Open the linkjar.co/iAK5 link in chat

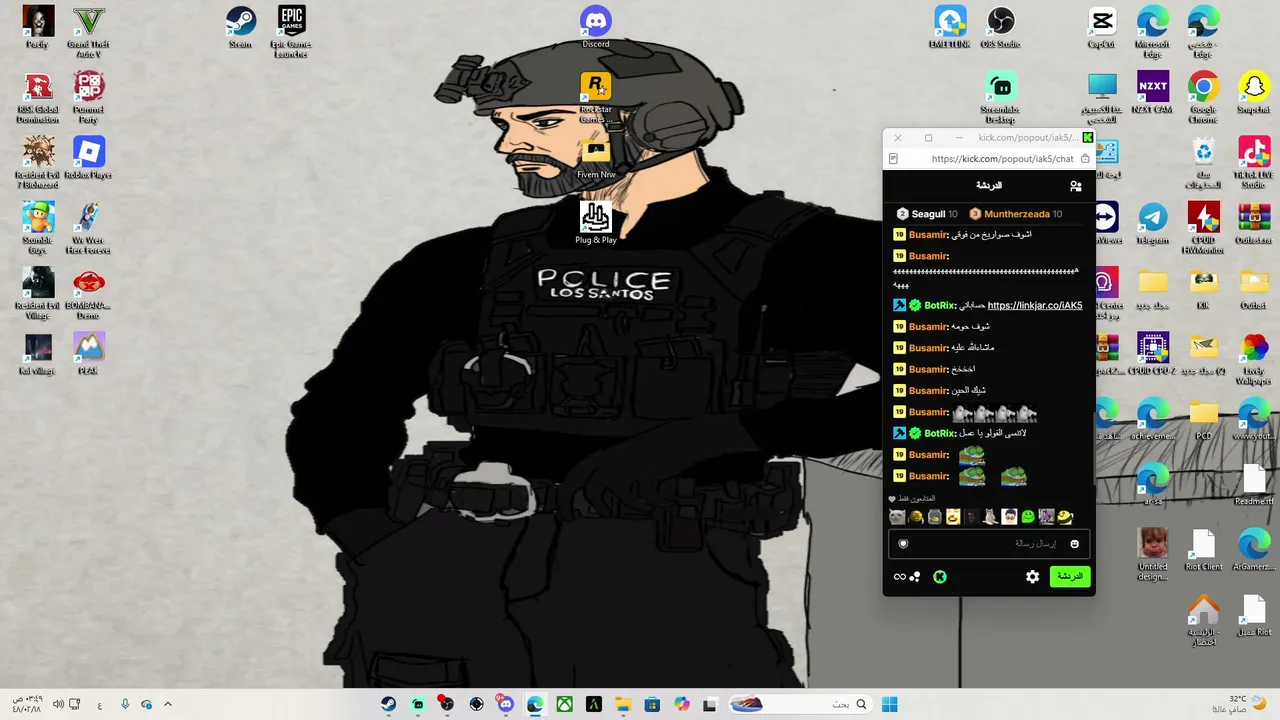coord(1035,306)
